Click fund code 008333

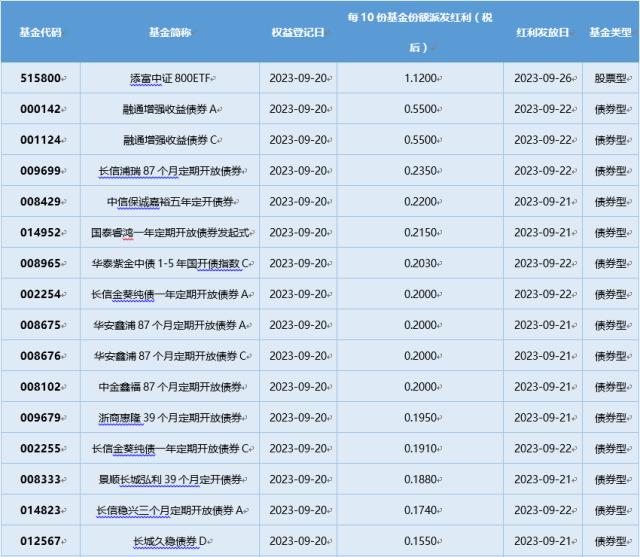[x=40, y=479]
